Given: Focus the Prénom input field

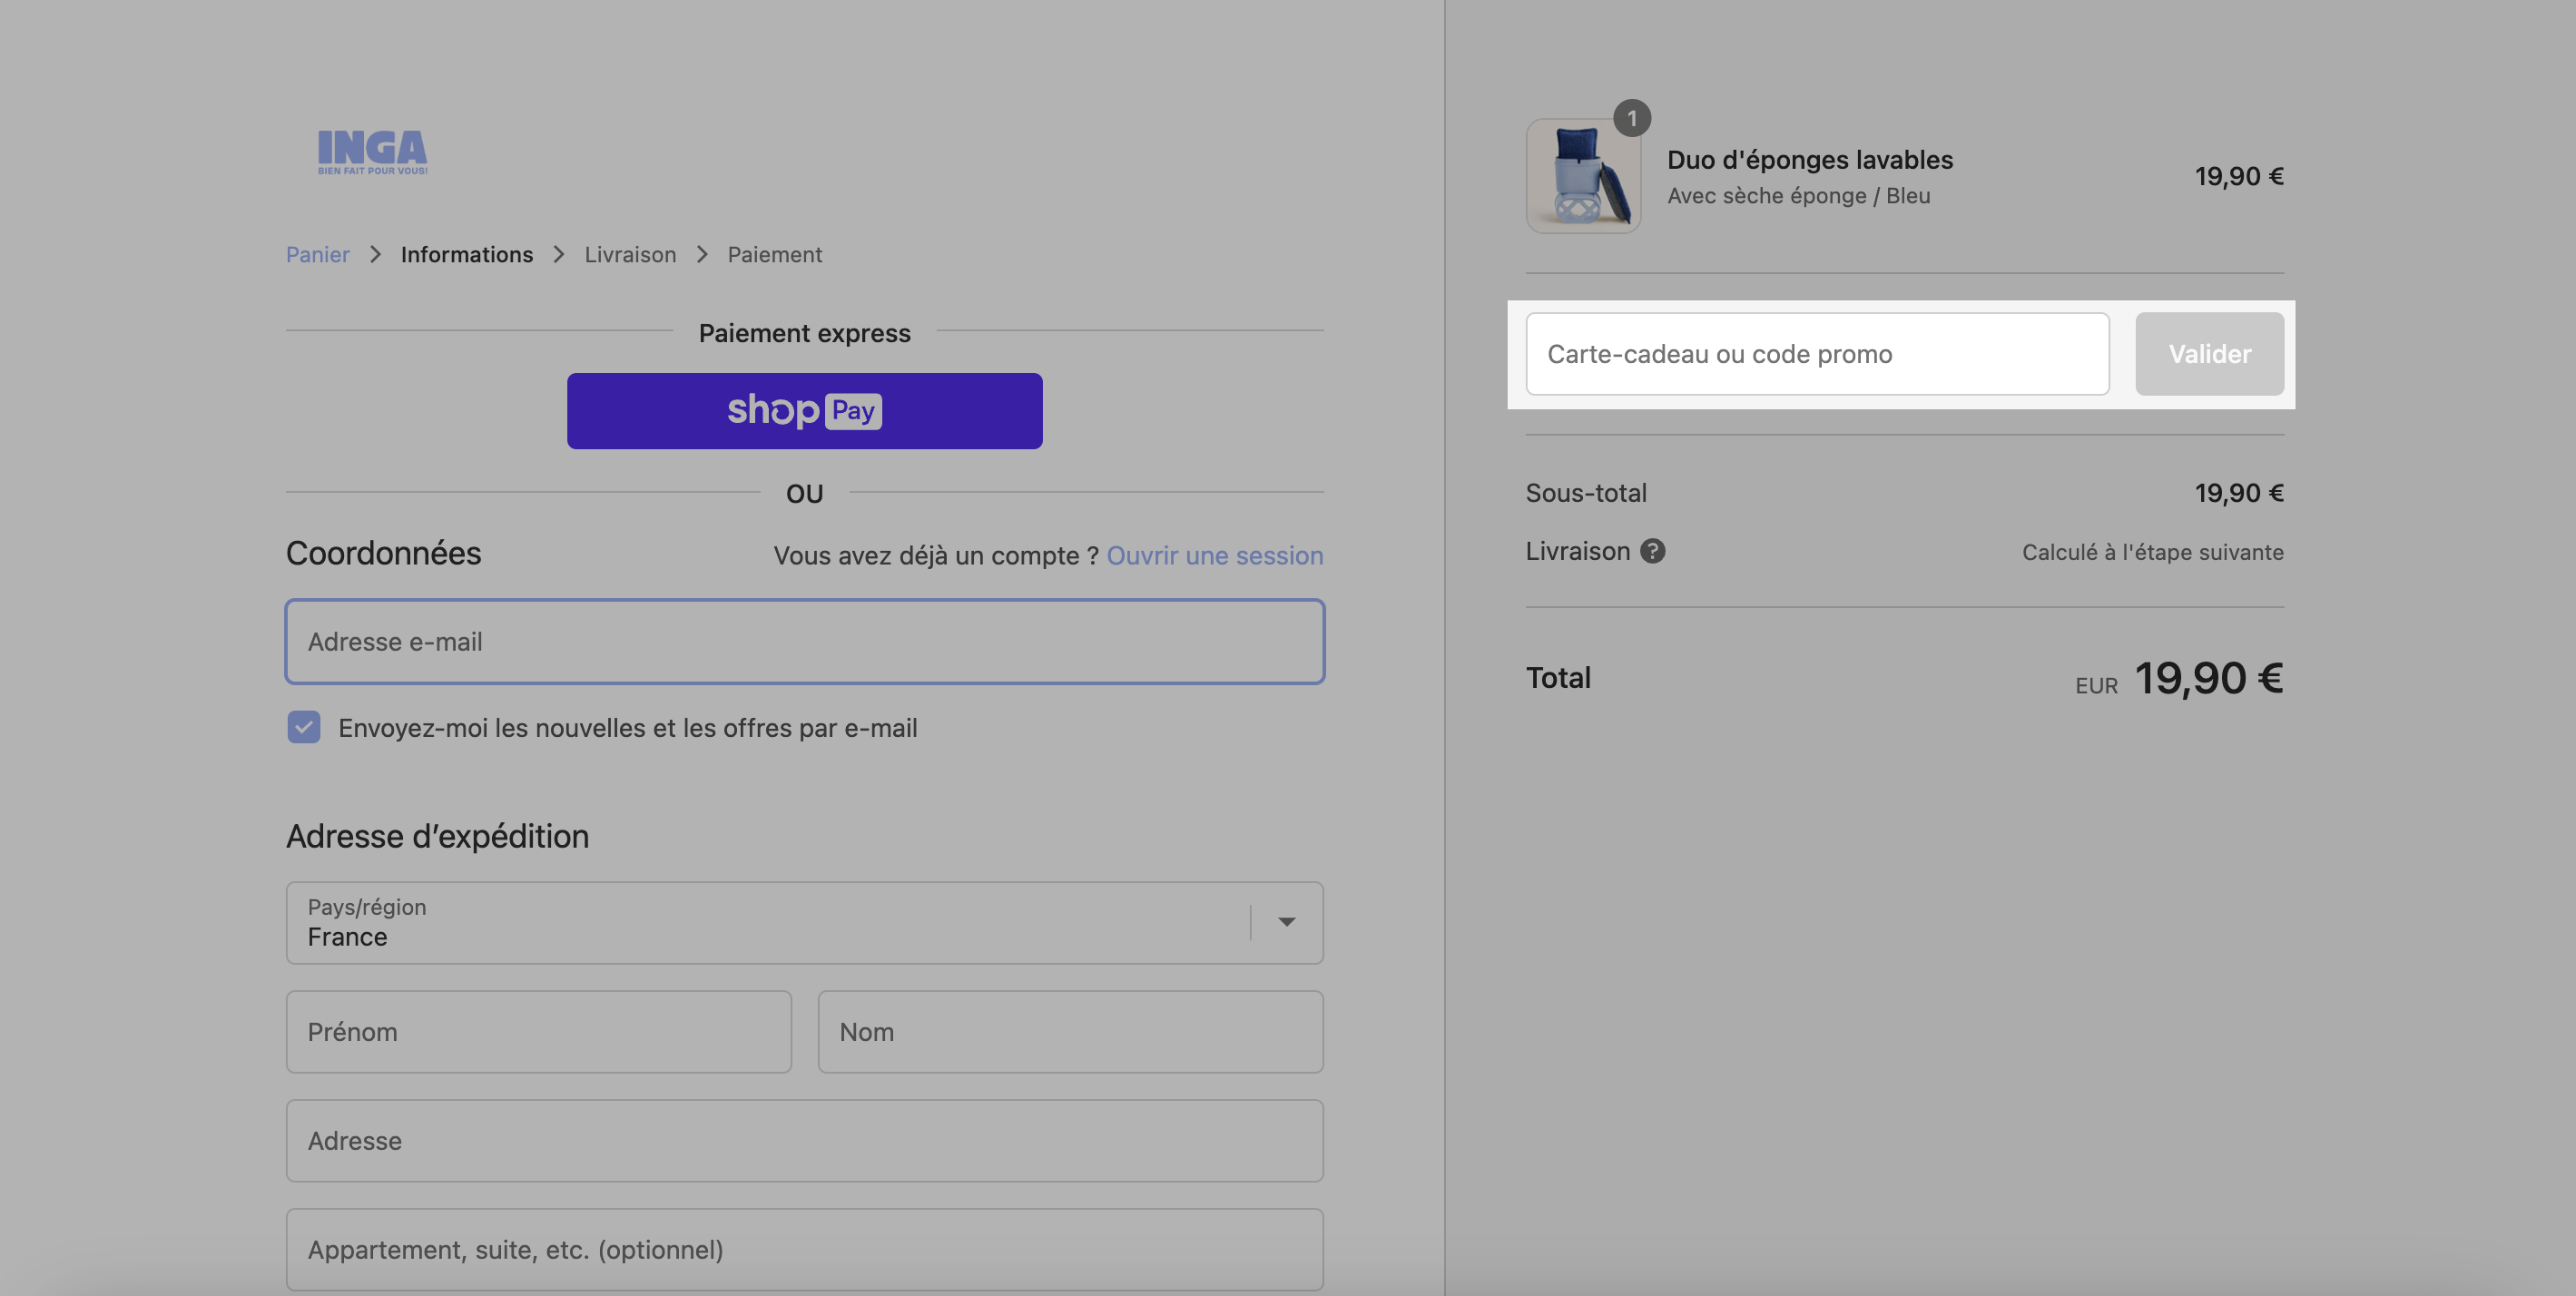Looking at the screenshot, I should tap(538, 1032).
